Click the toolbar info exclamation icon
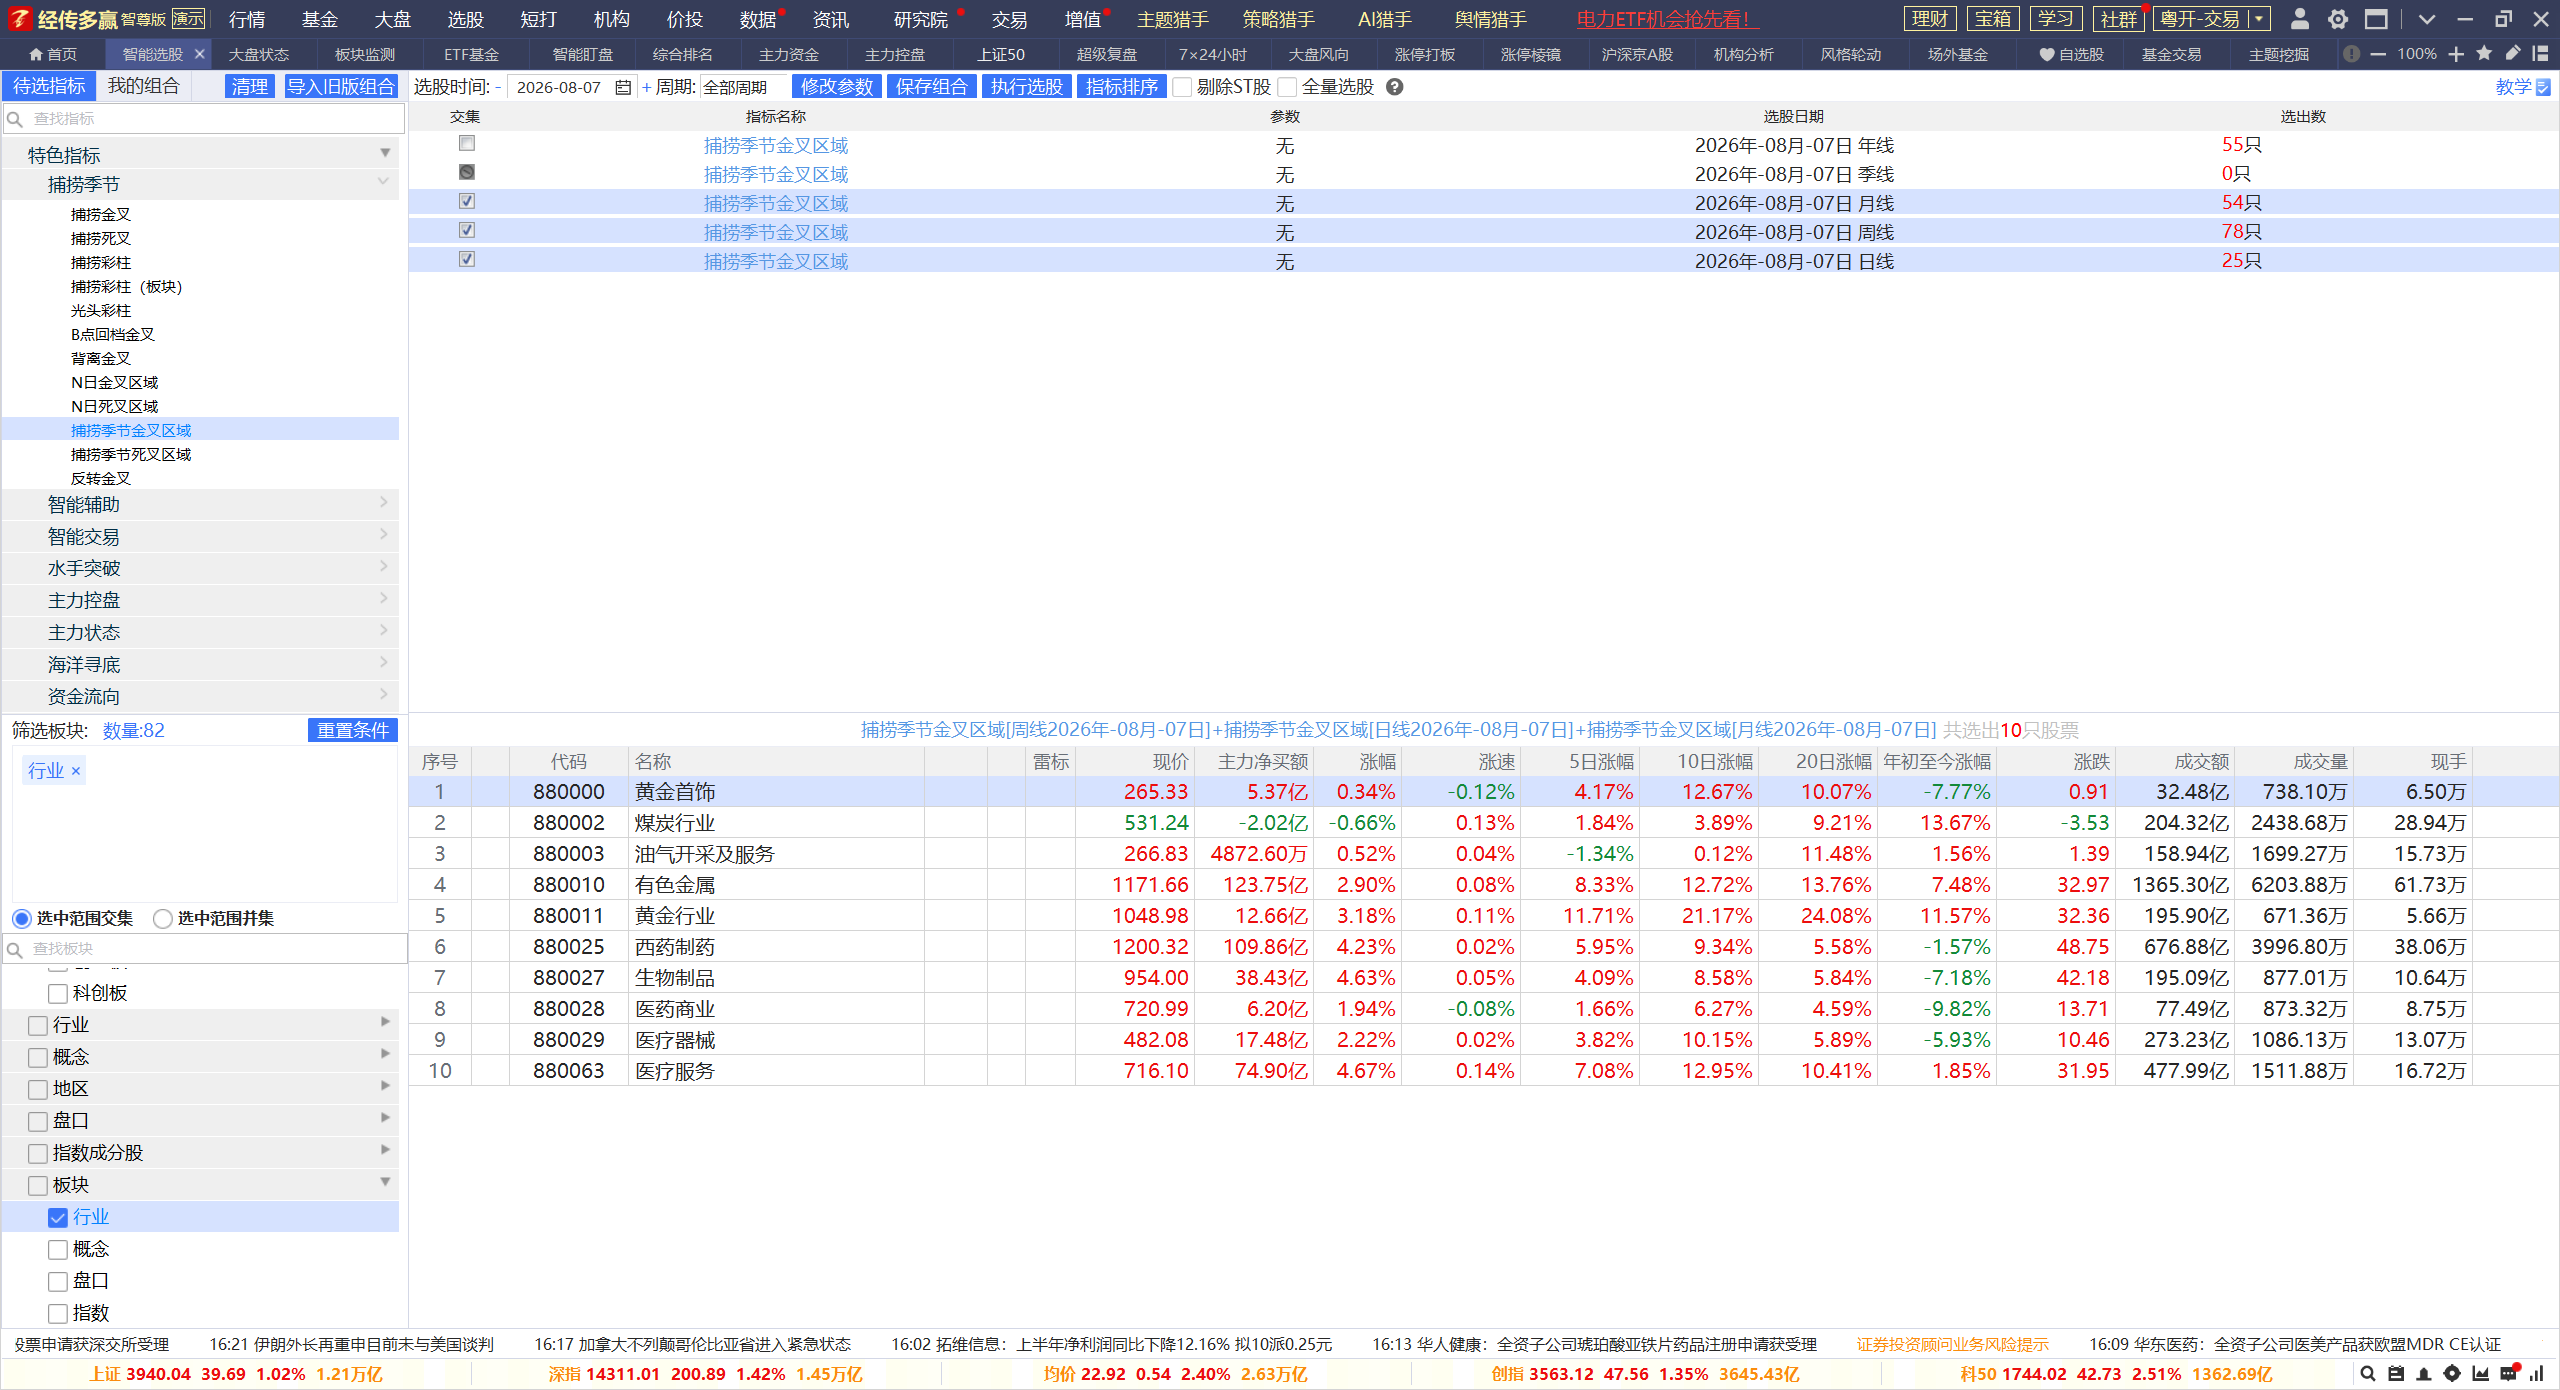The width and height of the screenshot is (2560, 1390). coord(2352,54)
